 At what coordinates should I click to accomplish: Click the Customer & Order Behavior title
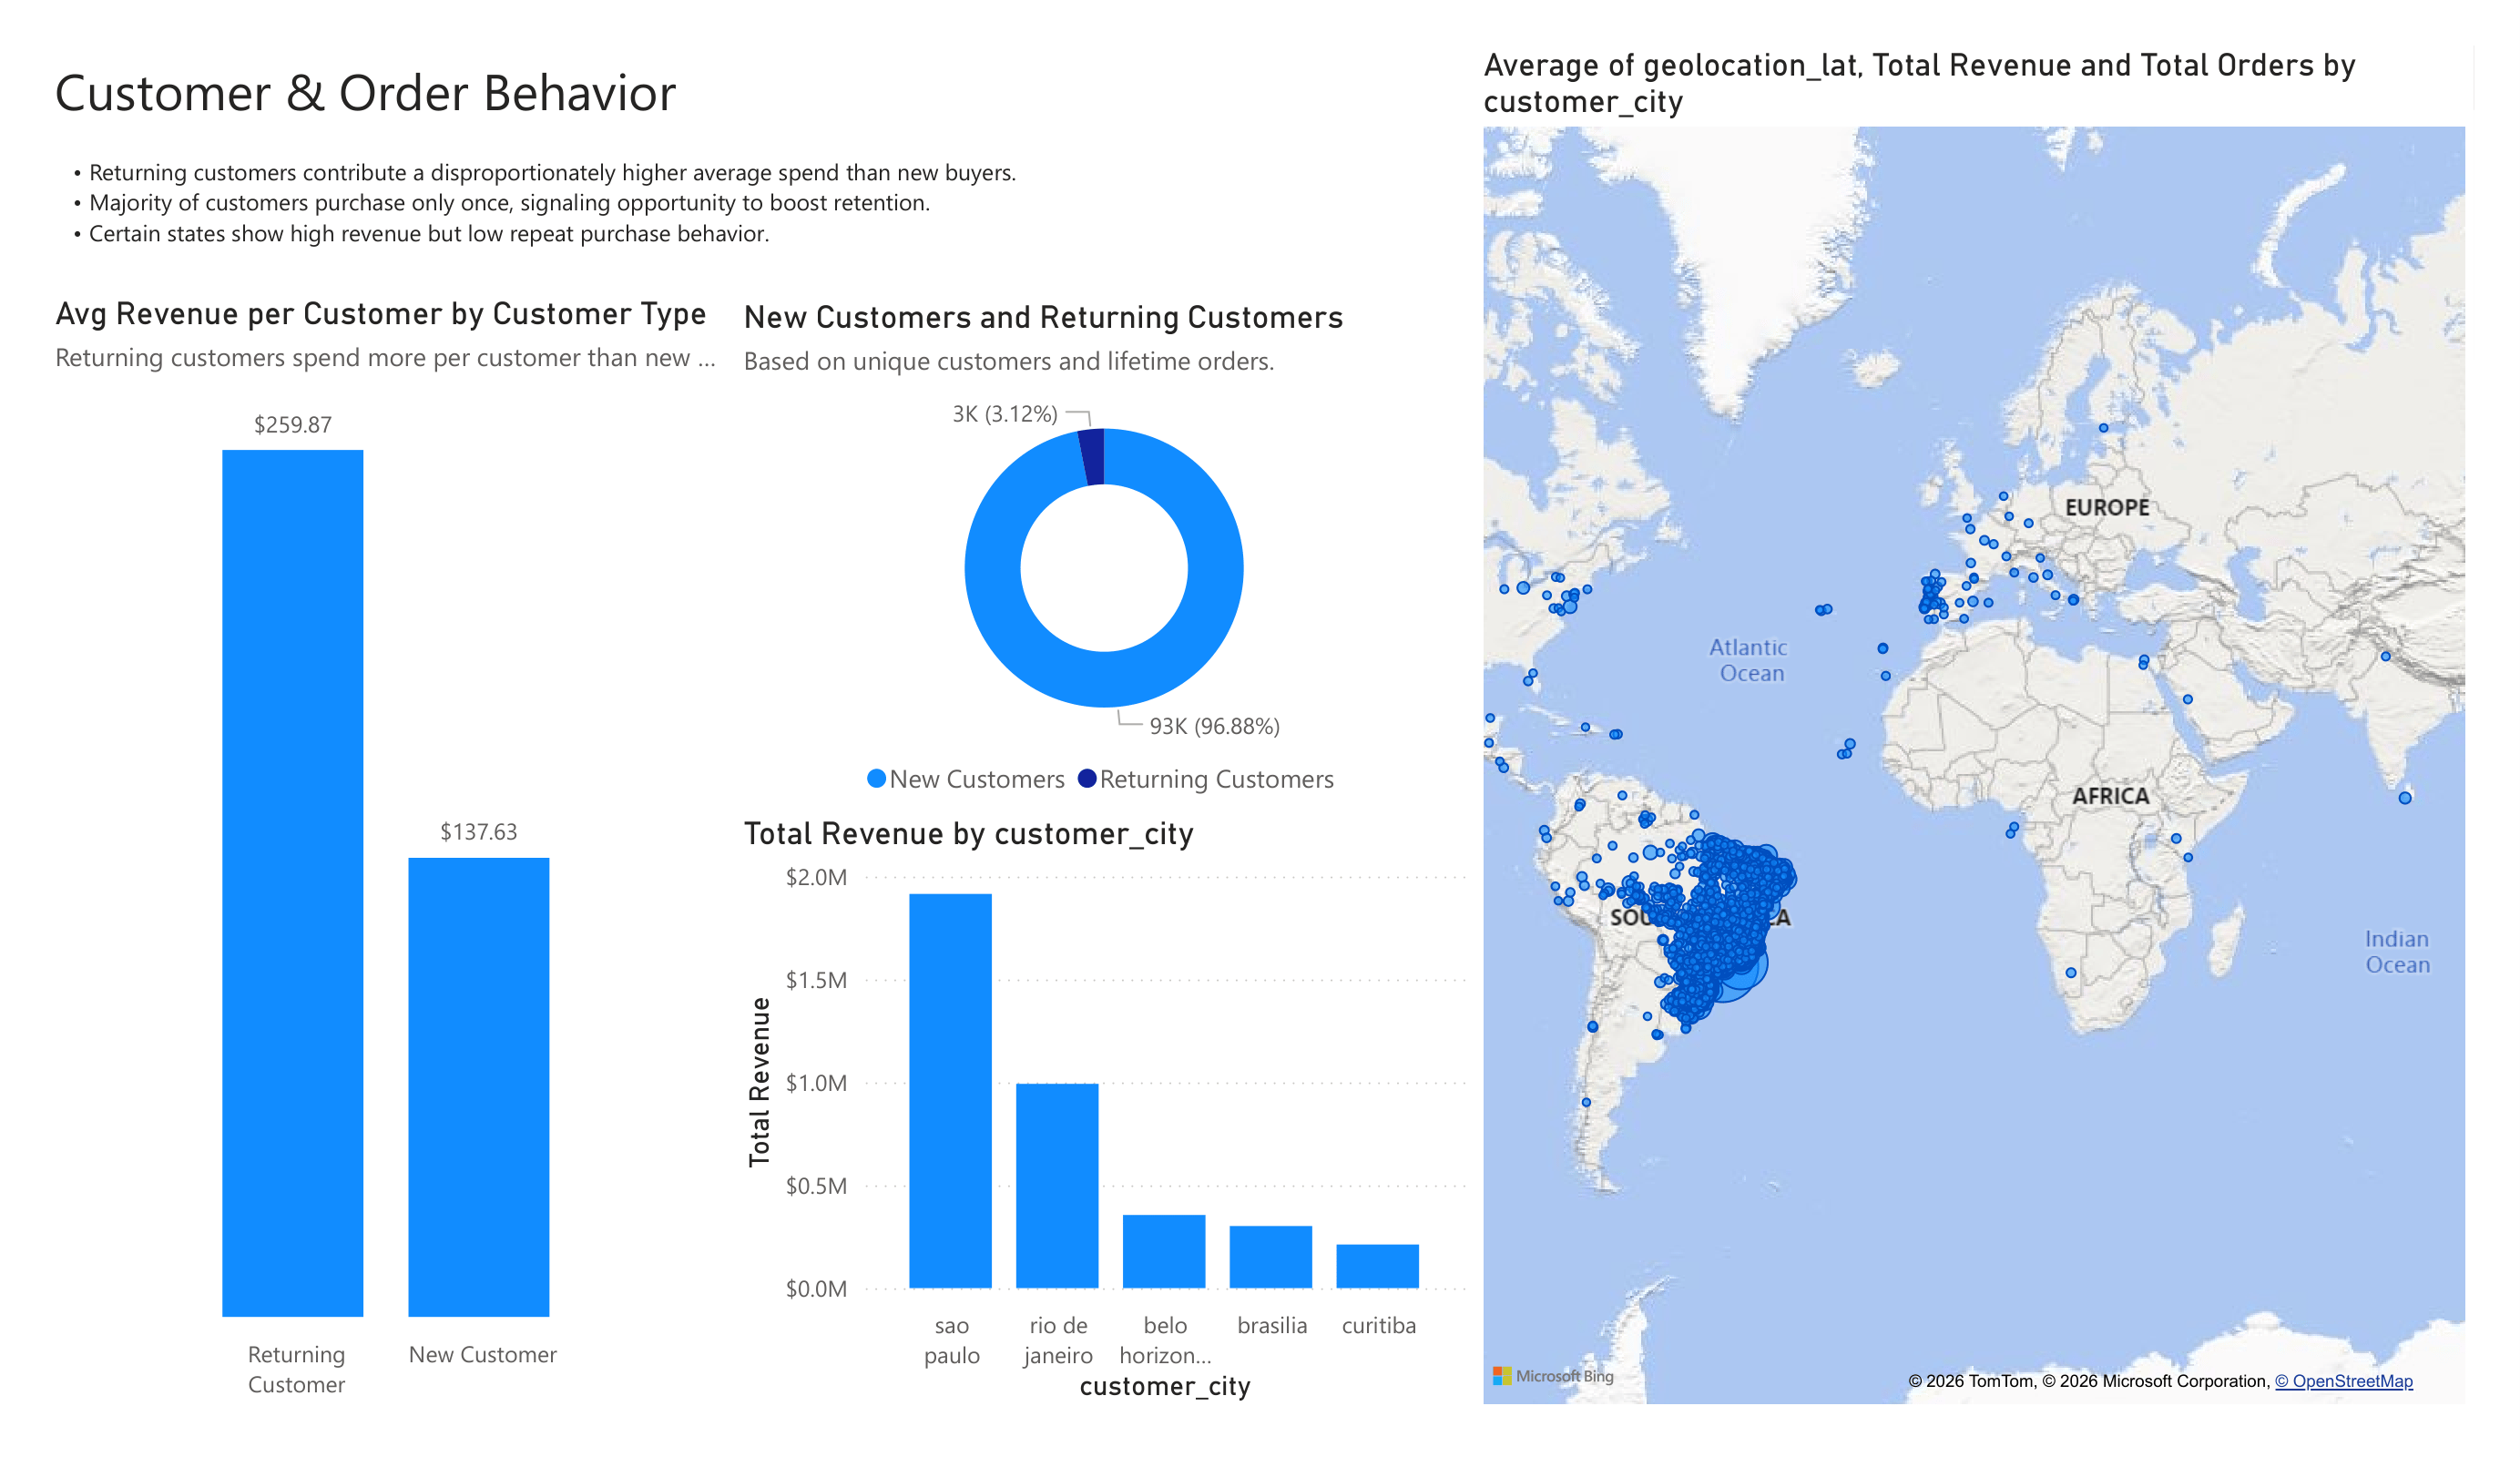click(366, 94)
